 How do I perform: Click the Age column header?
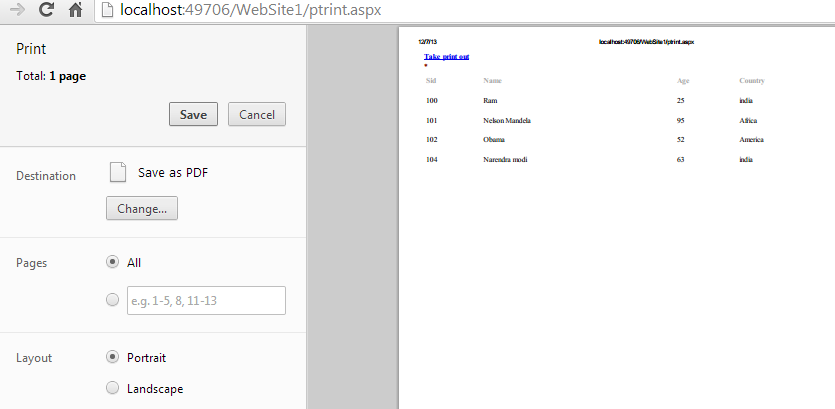point(683,80)
